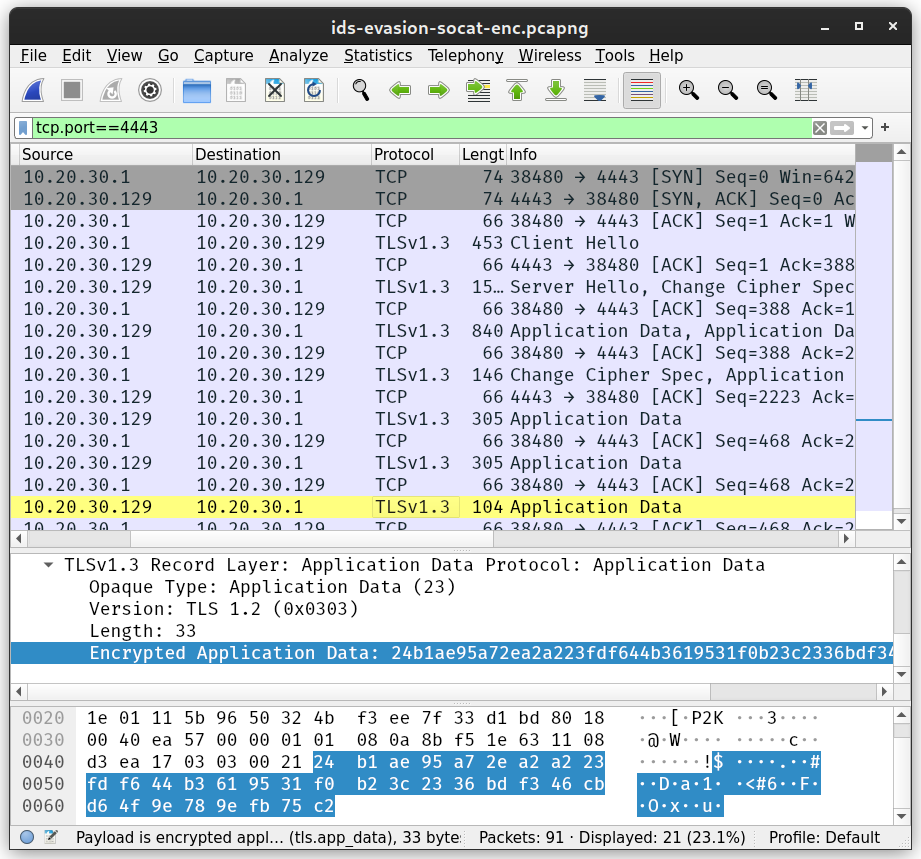Click the Destination column header
Viewport: 921px width, 859px height.
[282, 155]
